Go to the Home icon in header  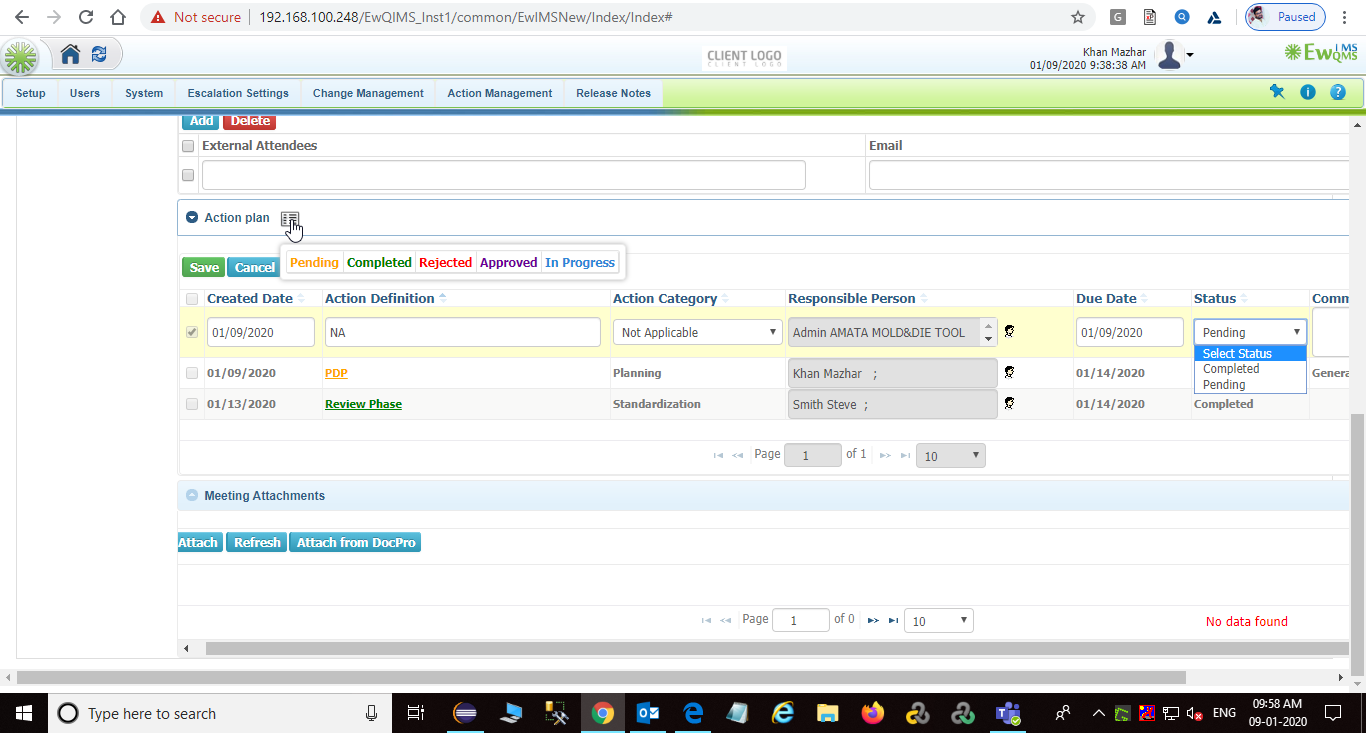pos(70,54)
